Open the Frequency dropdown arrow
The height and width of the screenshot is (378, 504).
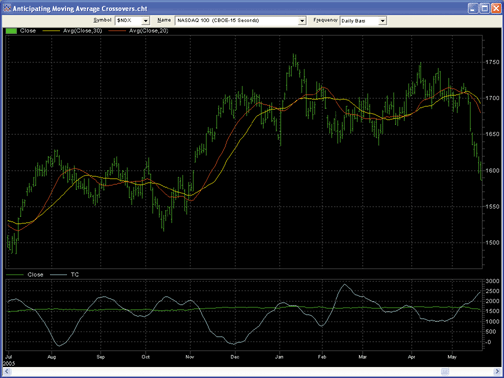click(383, 21)
